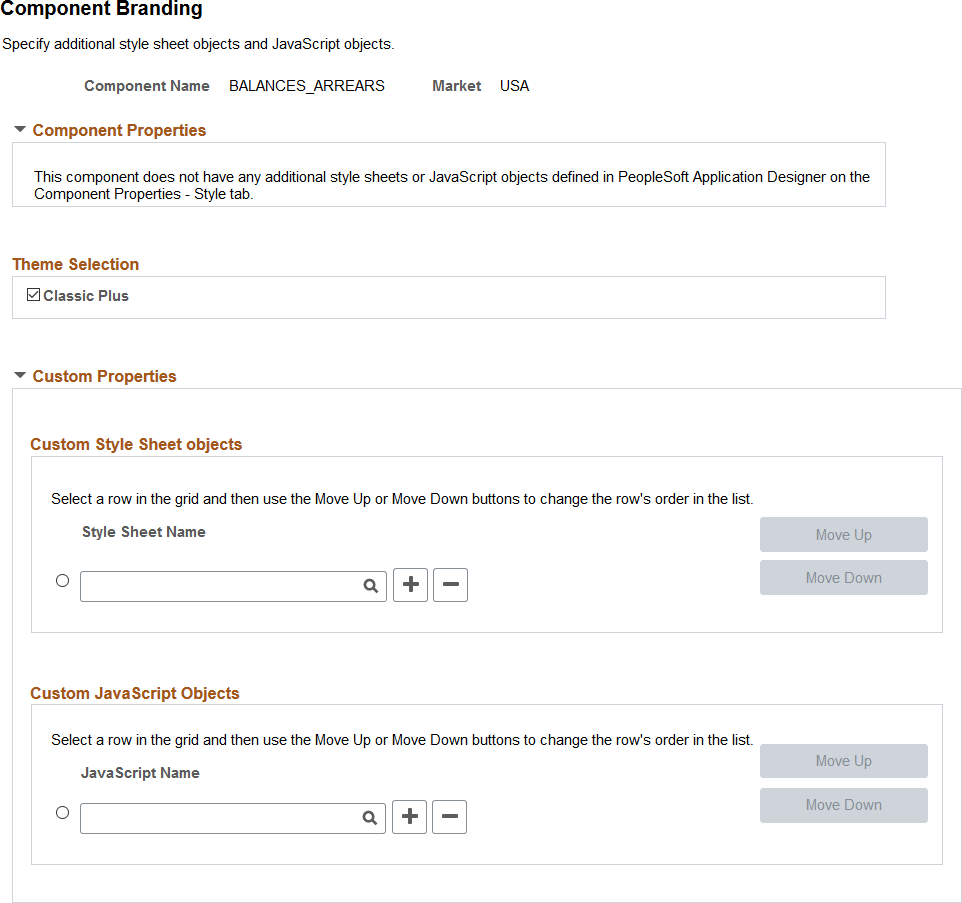Delete the JavaScript row with the minus icon
Viewport: 962px width, 903px height.
point(449,817)
